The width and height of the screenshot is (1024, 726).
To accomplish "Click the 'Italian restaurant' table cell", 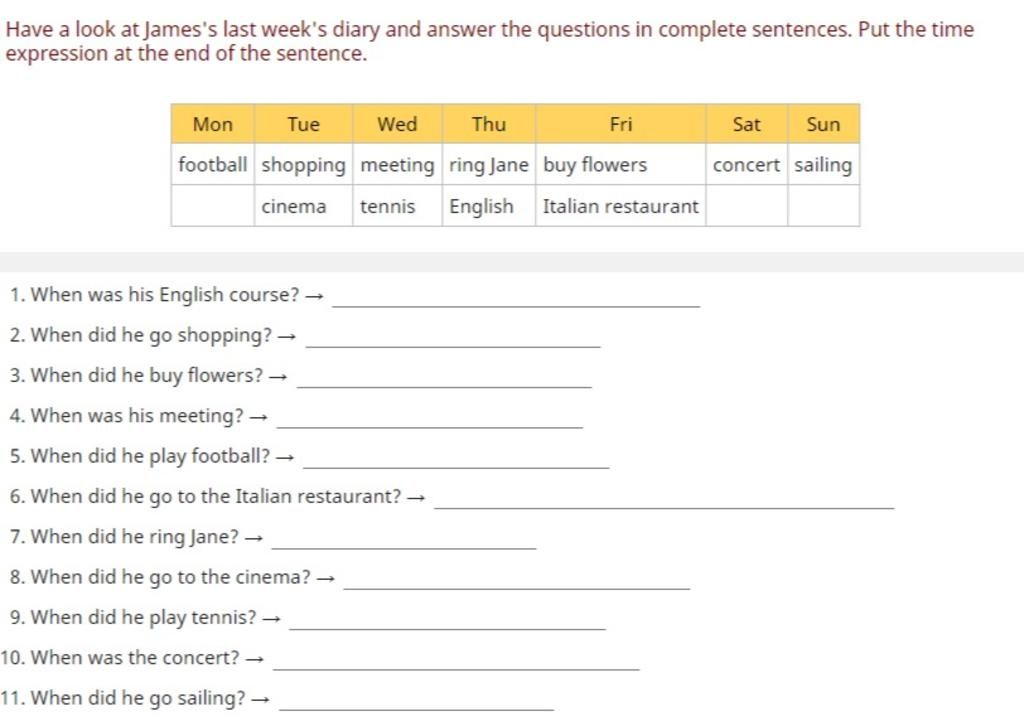I will 620,206.
